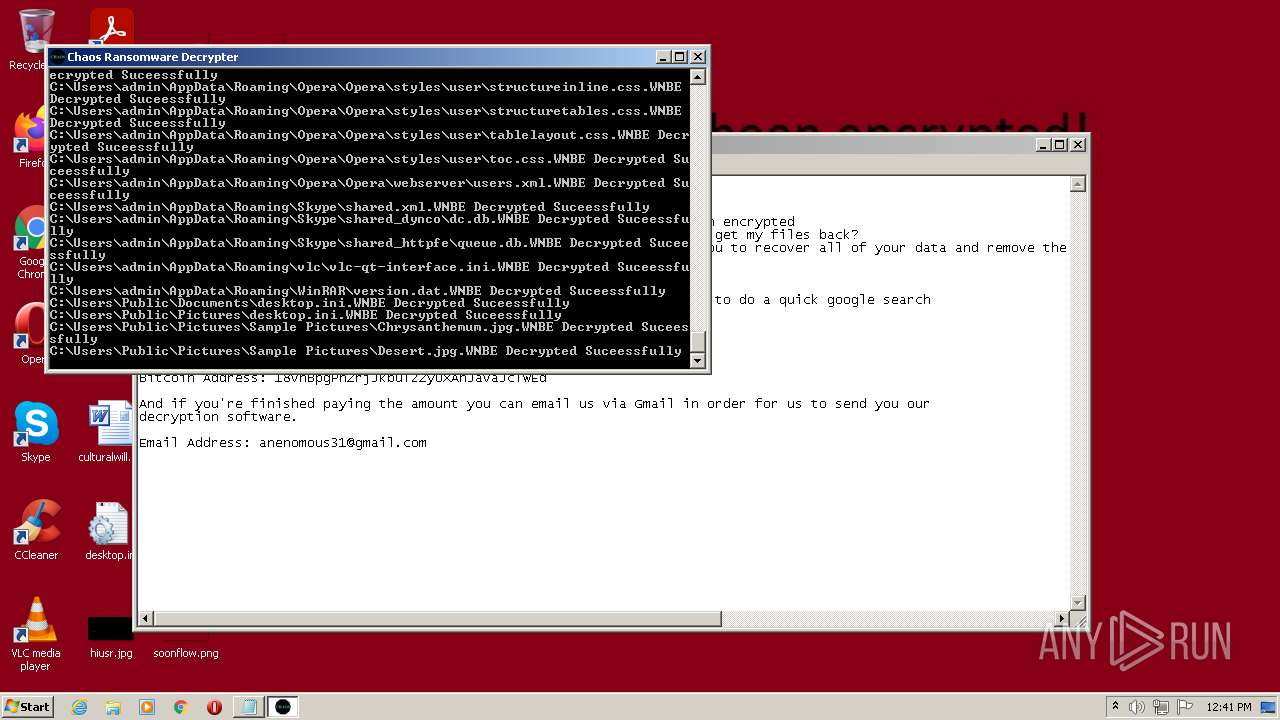Close the Notepad ransom note window
The image size is (1280, 720).
(x=1078, y=145)
